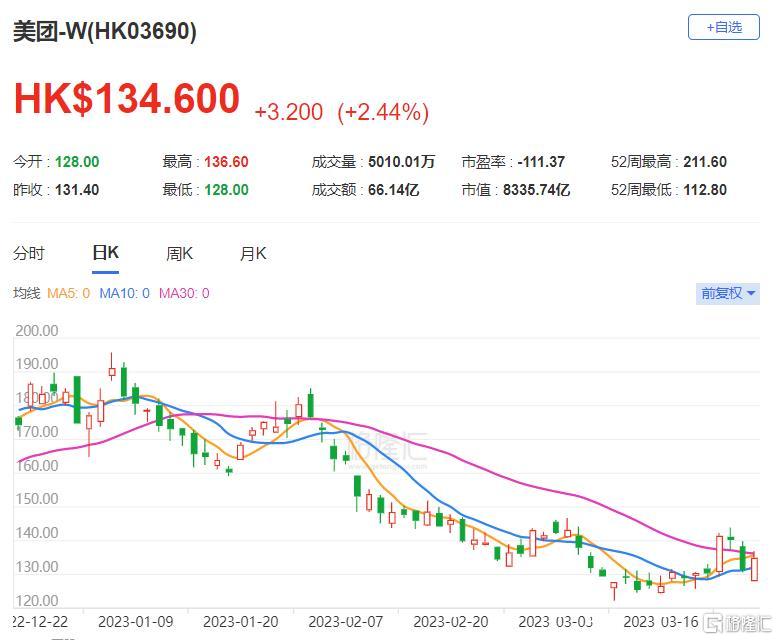The image size is (778, 640).
Task: Click 昨收 previous close 131.40
Action: 77,190
